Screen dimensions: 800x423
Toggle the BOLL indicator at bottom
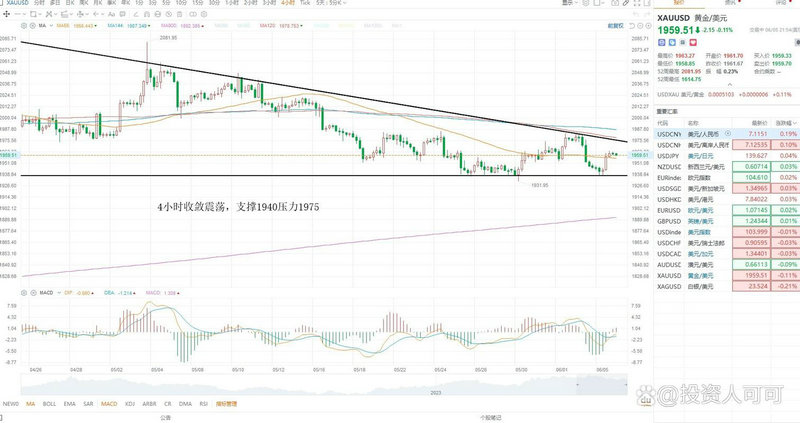52,403
